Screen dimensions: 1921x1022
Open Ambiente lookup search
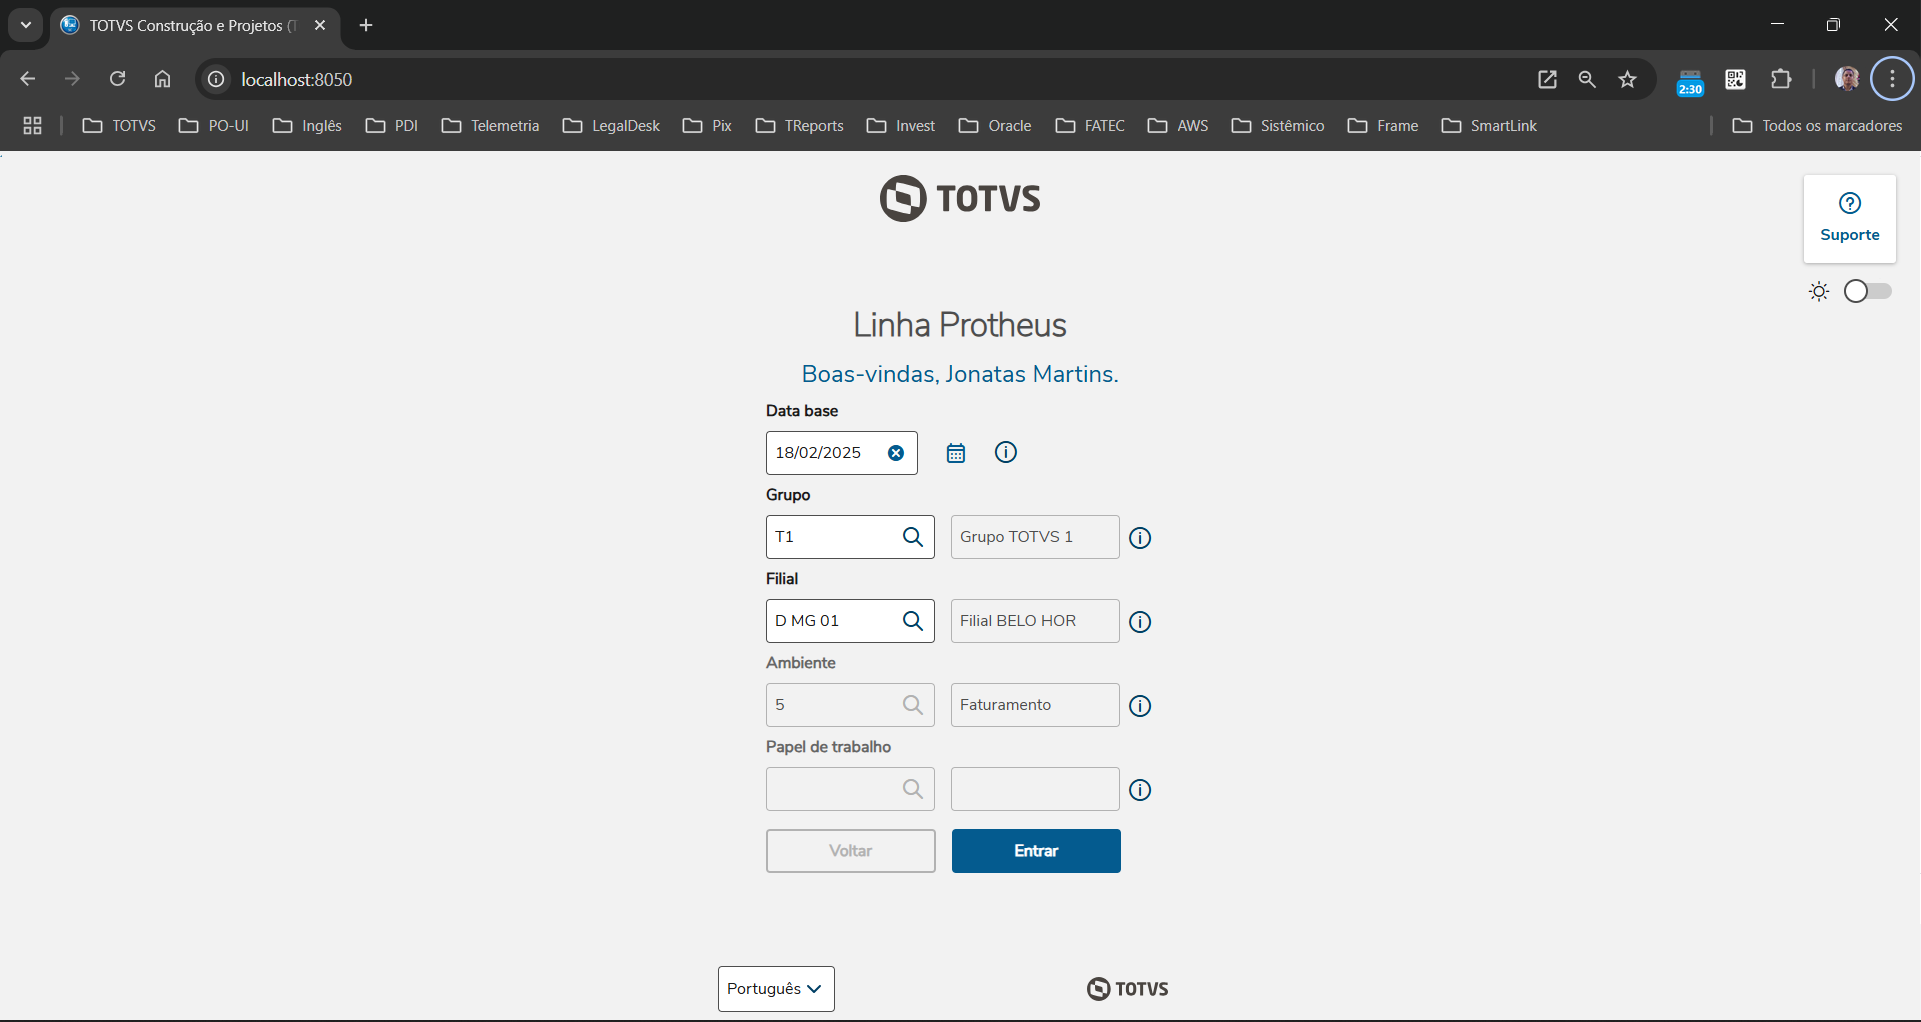[x=913, y=705]
